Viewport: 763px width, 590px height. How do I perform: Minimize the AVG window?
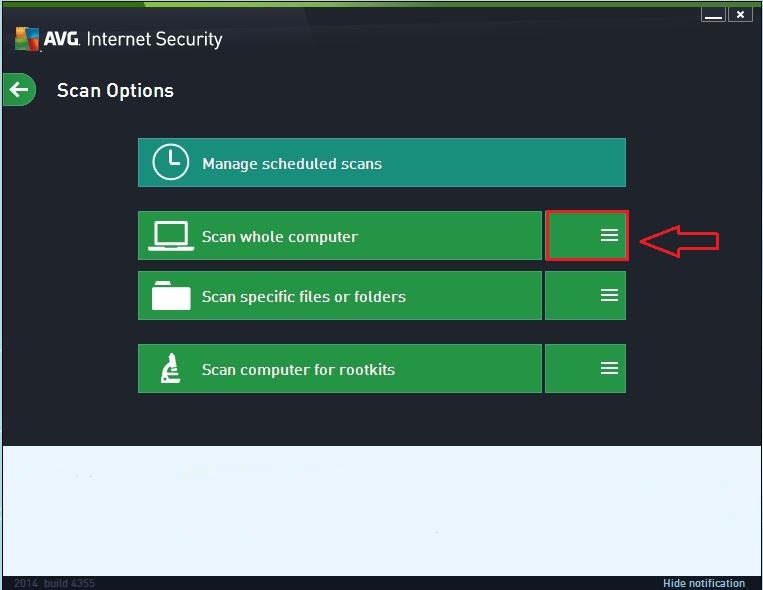tap(713, 15)
